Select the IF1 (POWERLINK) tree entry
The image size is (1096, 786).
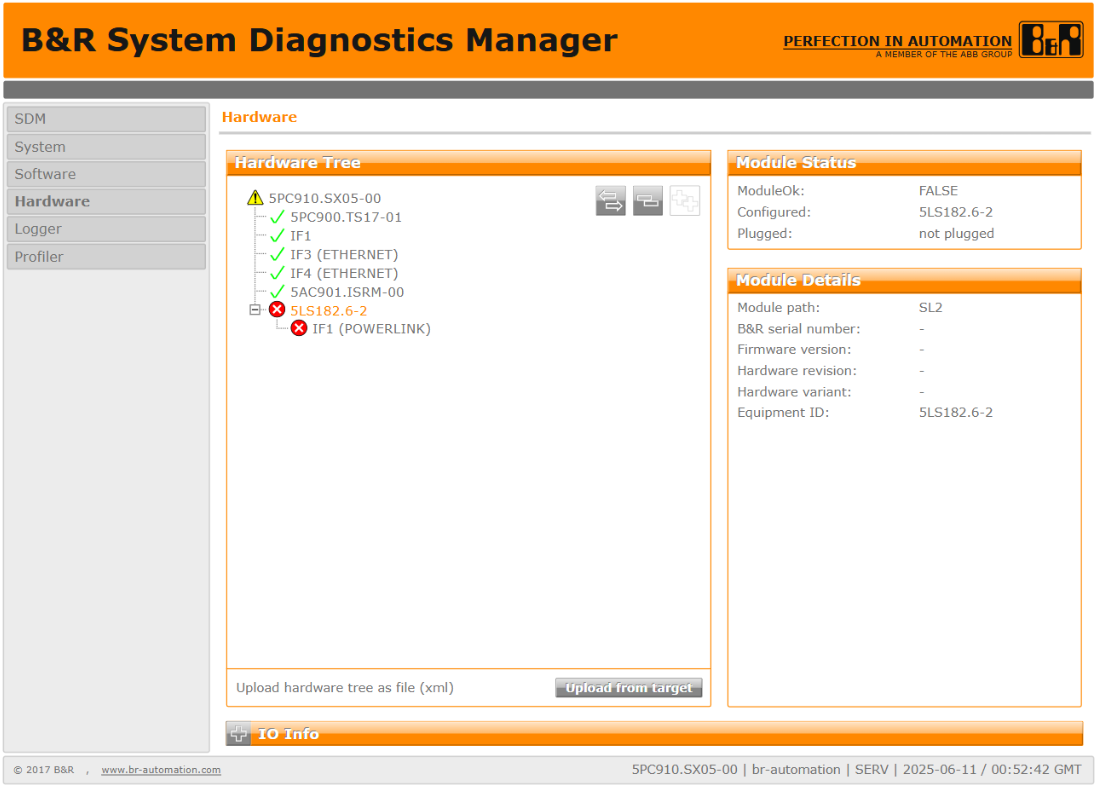coord(371,329)
